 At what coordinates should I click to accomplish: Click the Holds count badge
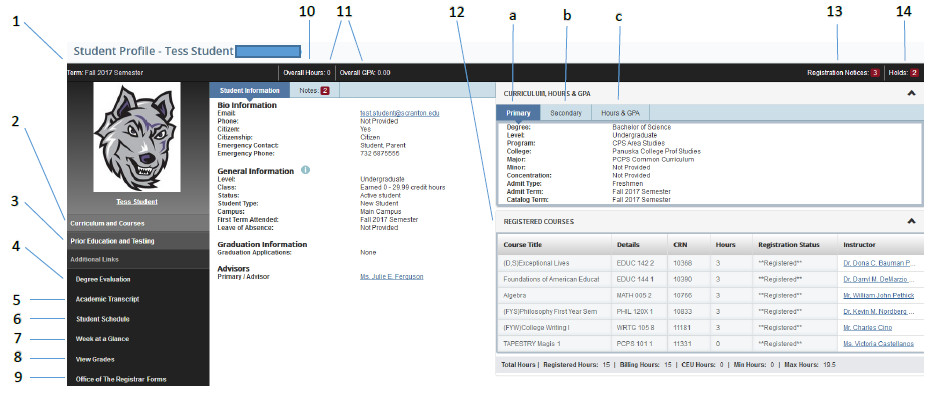click(914, 72)
